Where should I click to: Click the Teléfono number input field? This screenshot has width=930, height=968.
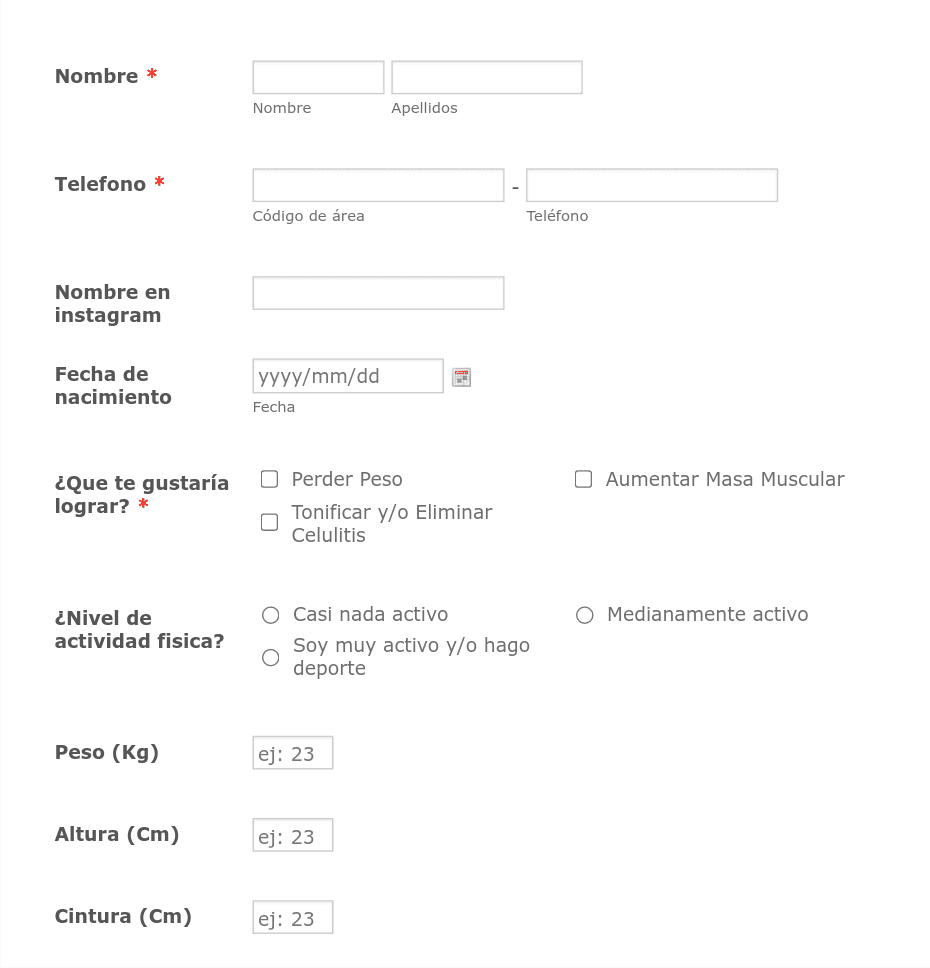651,185
